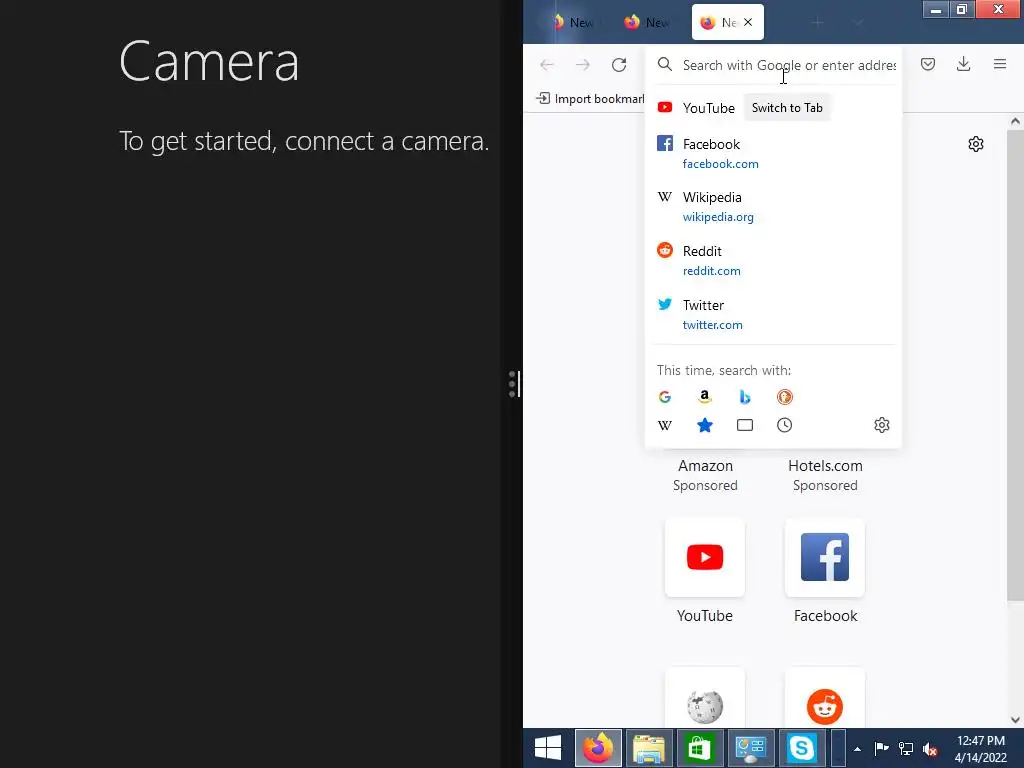Image resolution: width=1024 pixels, height=768 pixels.
Task: Open the Hotels.com Sponsored shortcut
Action: (825, 475)
